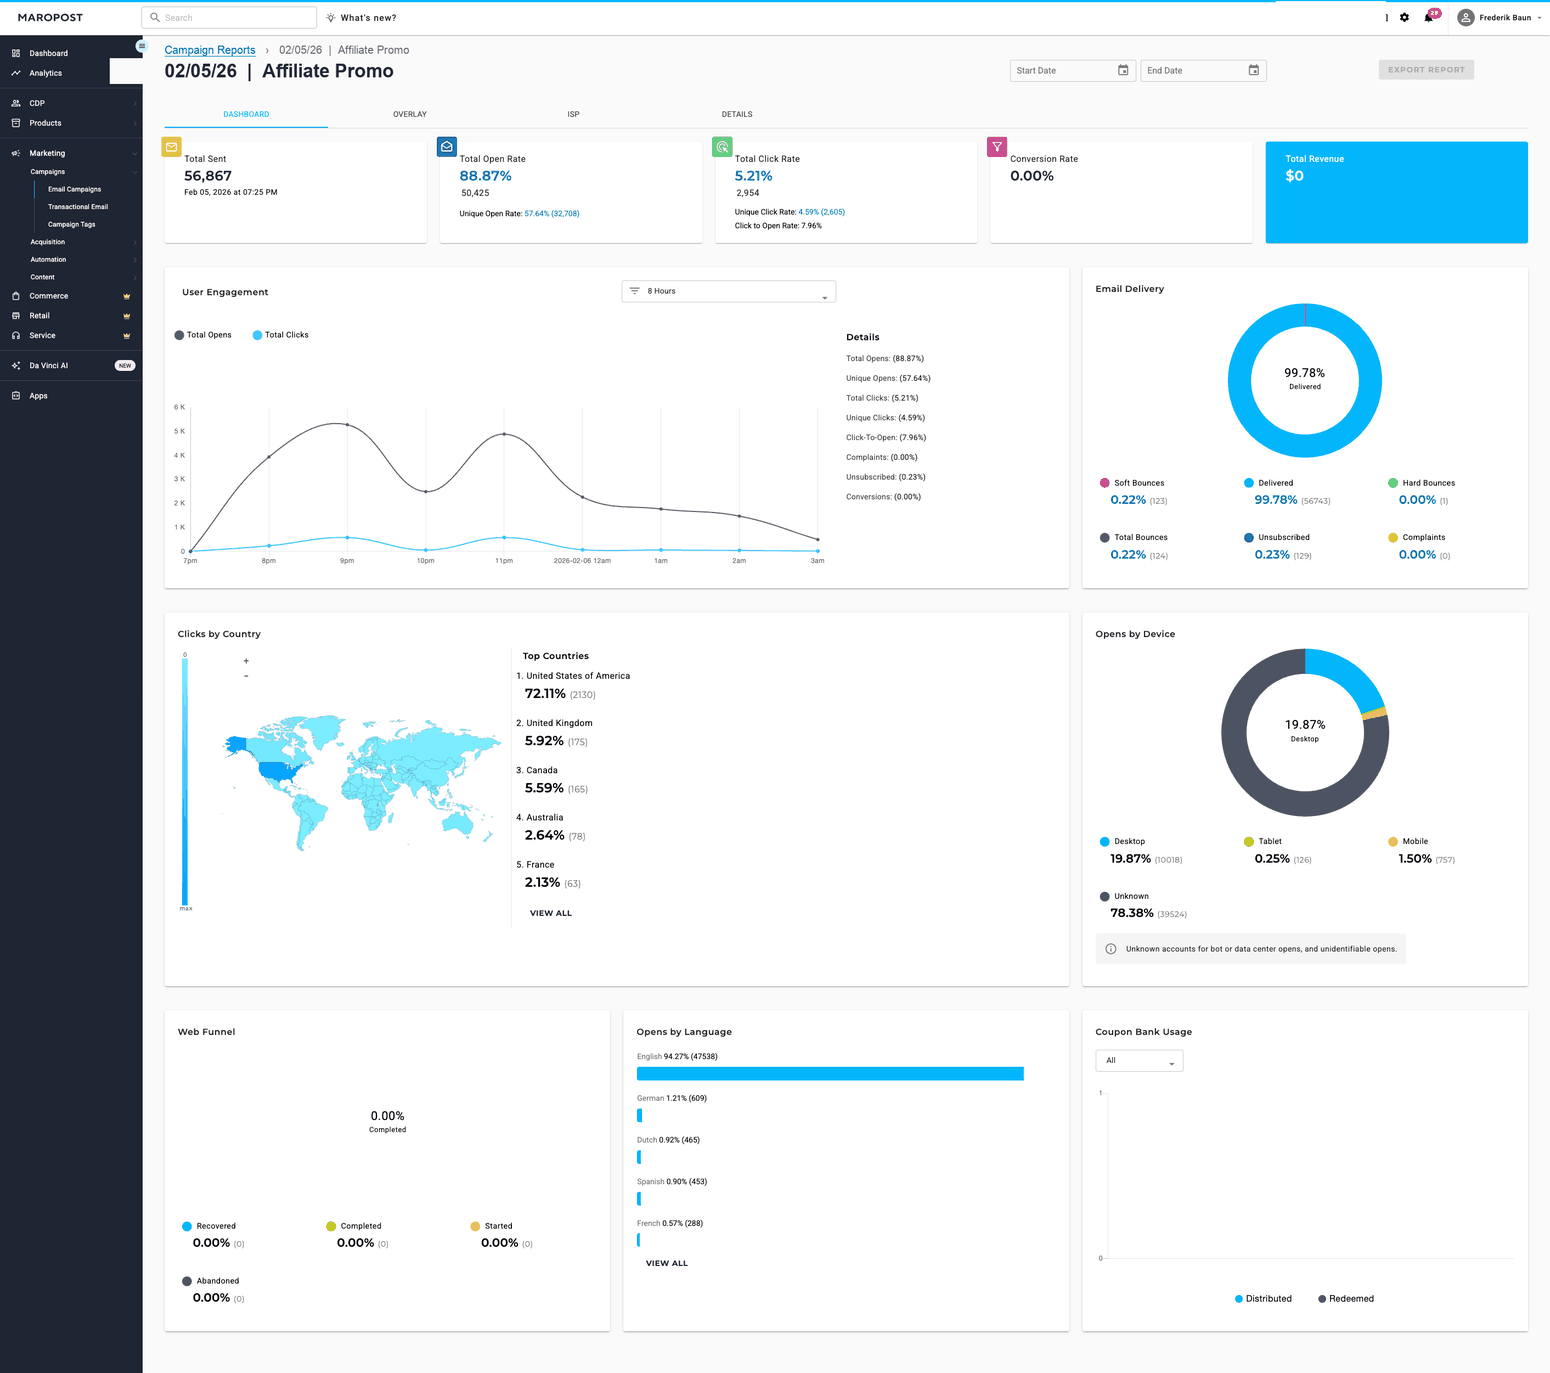
Task: Expand the CDP sidebar section
Action: pos(135,103)
